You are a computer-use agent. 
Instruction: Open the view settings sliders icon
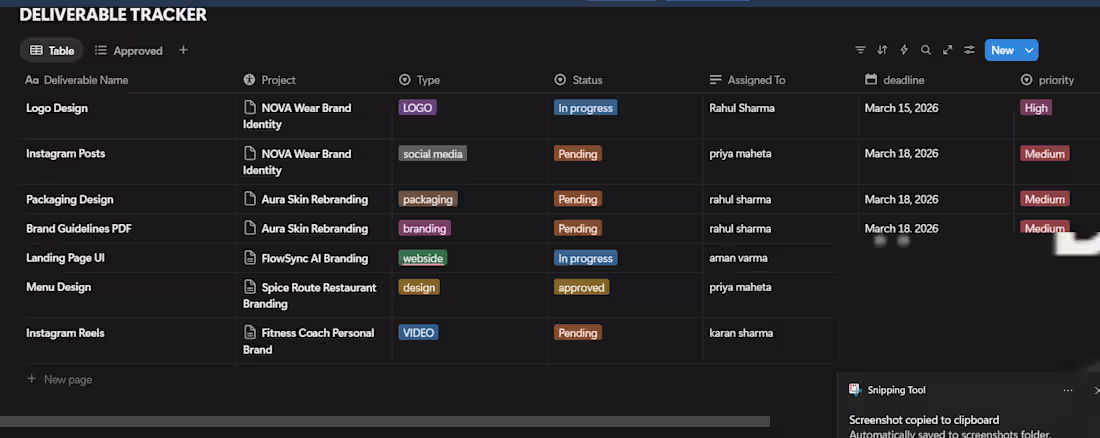[969, 50]
